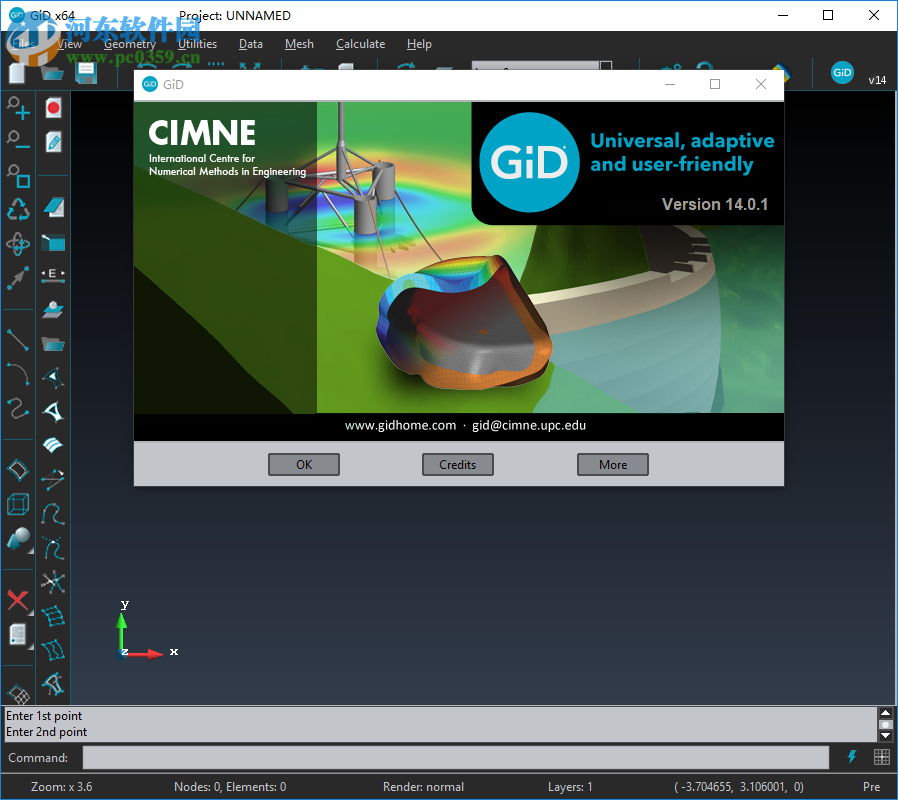Image resolution: width=898 pixels, height=800 pixels.
Task: Click 'Nodes: 0, Elements: 0' in status bar
Action: coord(230,786)
